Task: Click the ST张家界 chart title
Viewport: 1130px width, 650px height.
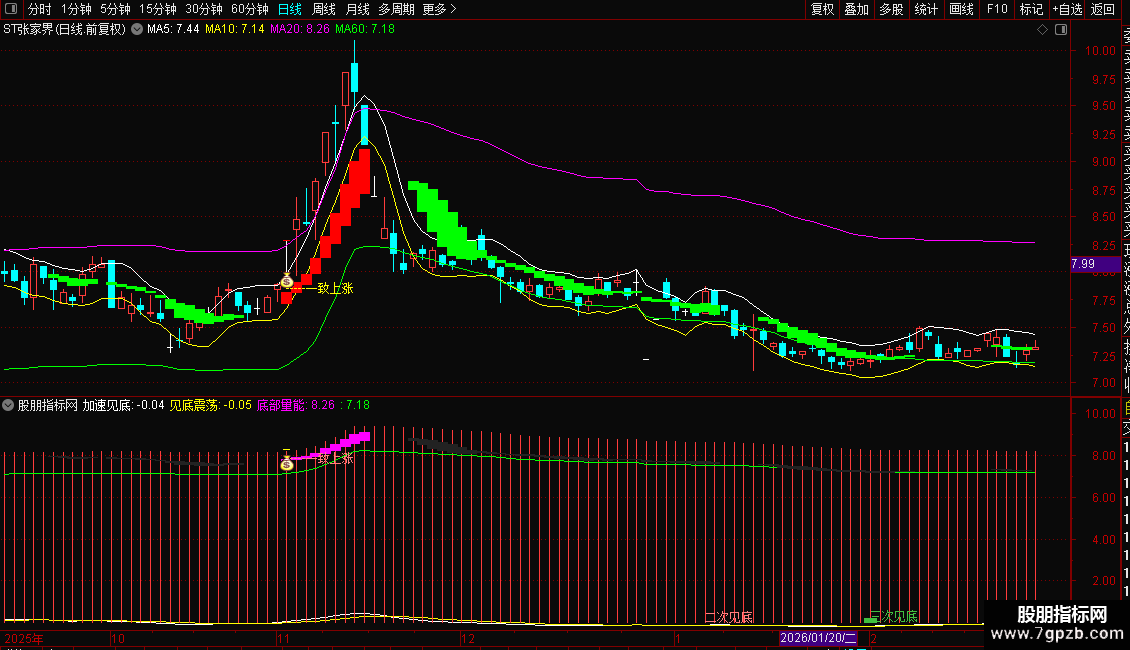Action: 64,30
